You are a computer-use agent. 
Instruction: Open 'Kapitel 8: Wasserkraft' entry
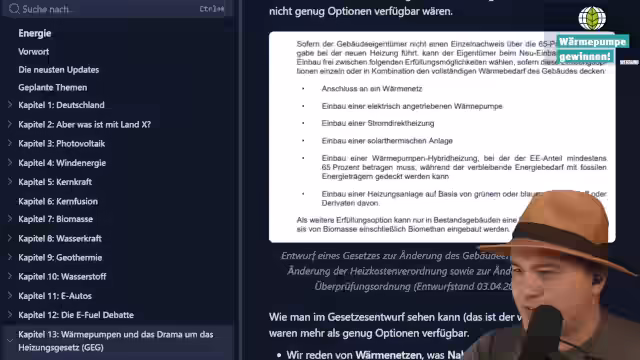[60, 238]
